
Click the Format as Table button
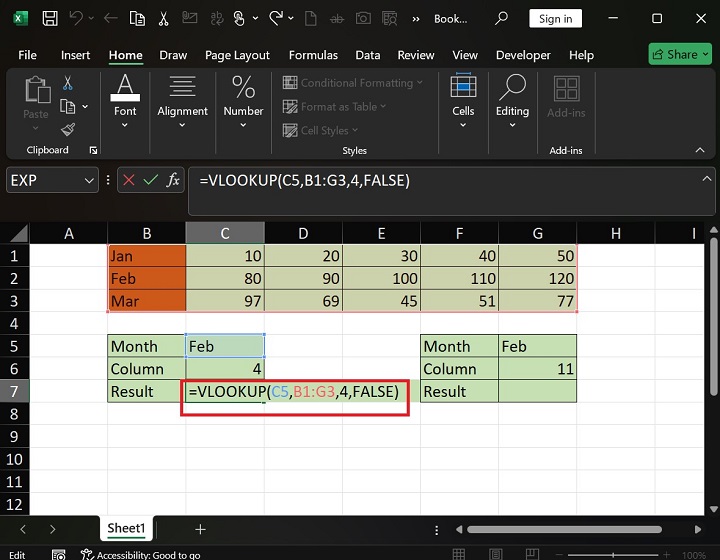[334, 106]
